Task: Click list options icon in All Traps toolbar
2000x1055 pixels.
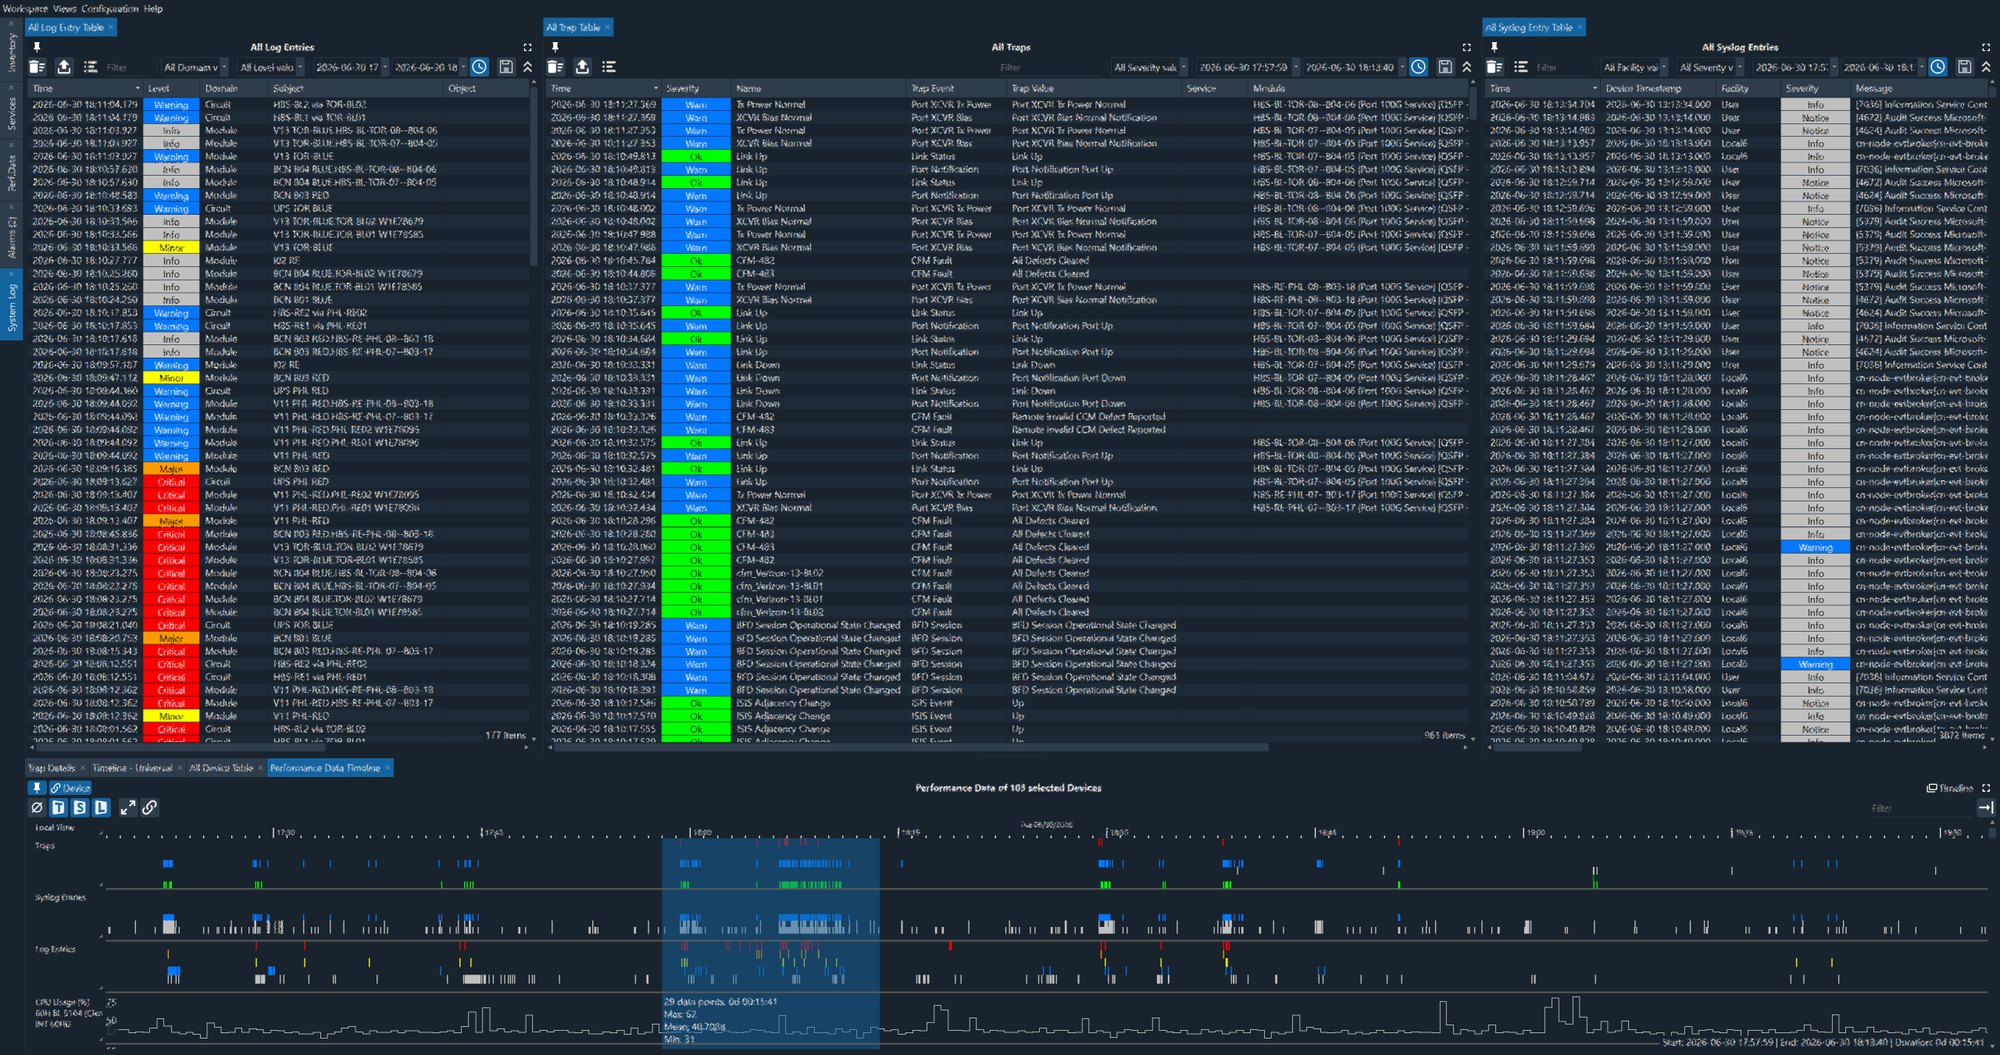Action: 608,67
